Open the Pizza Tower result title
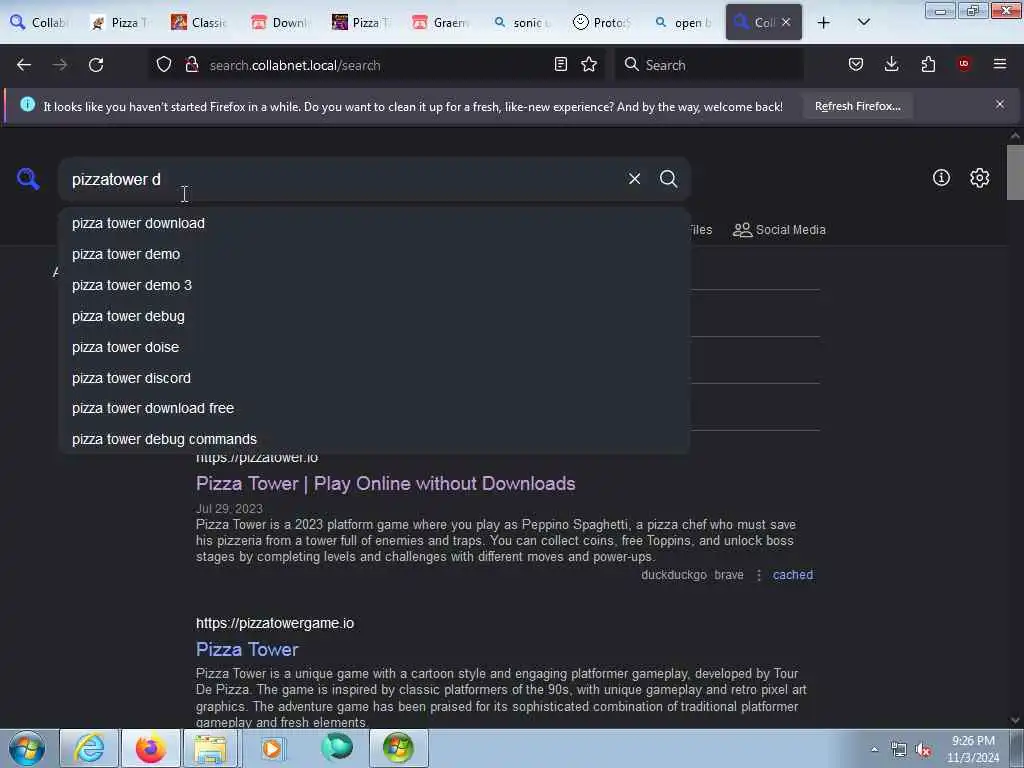 pos(247,649)
